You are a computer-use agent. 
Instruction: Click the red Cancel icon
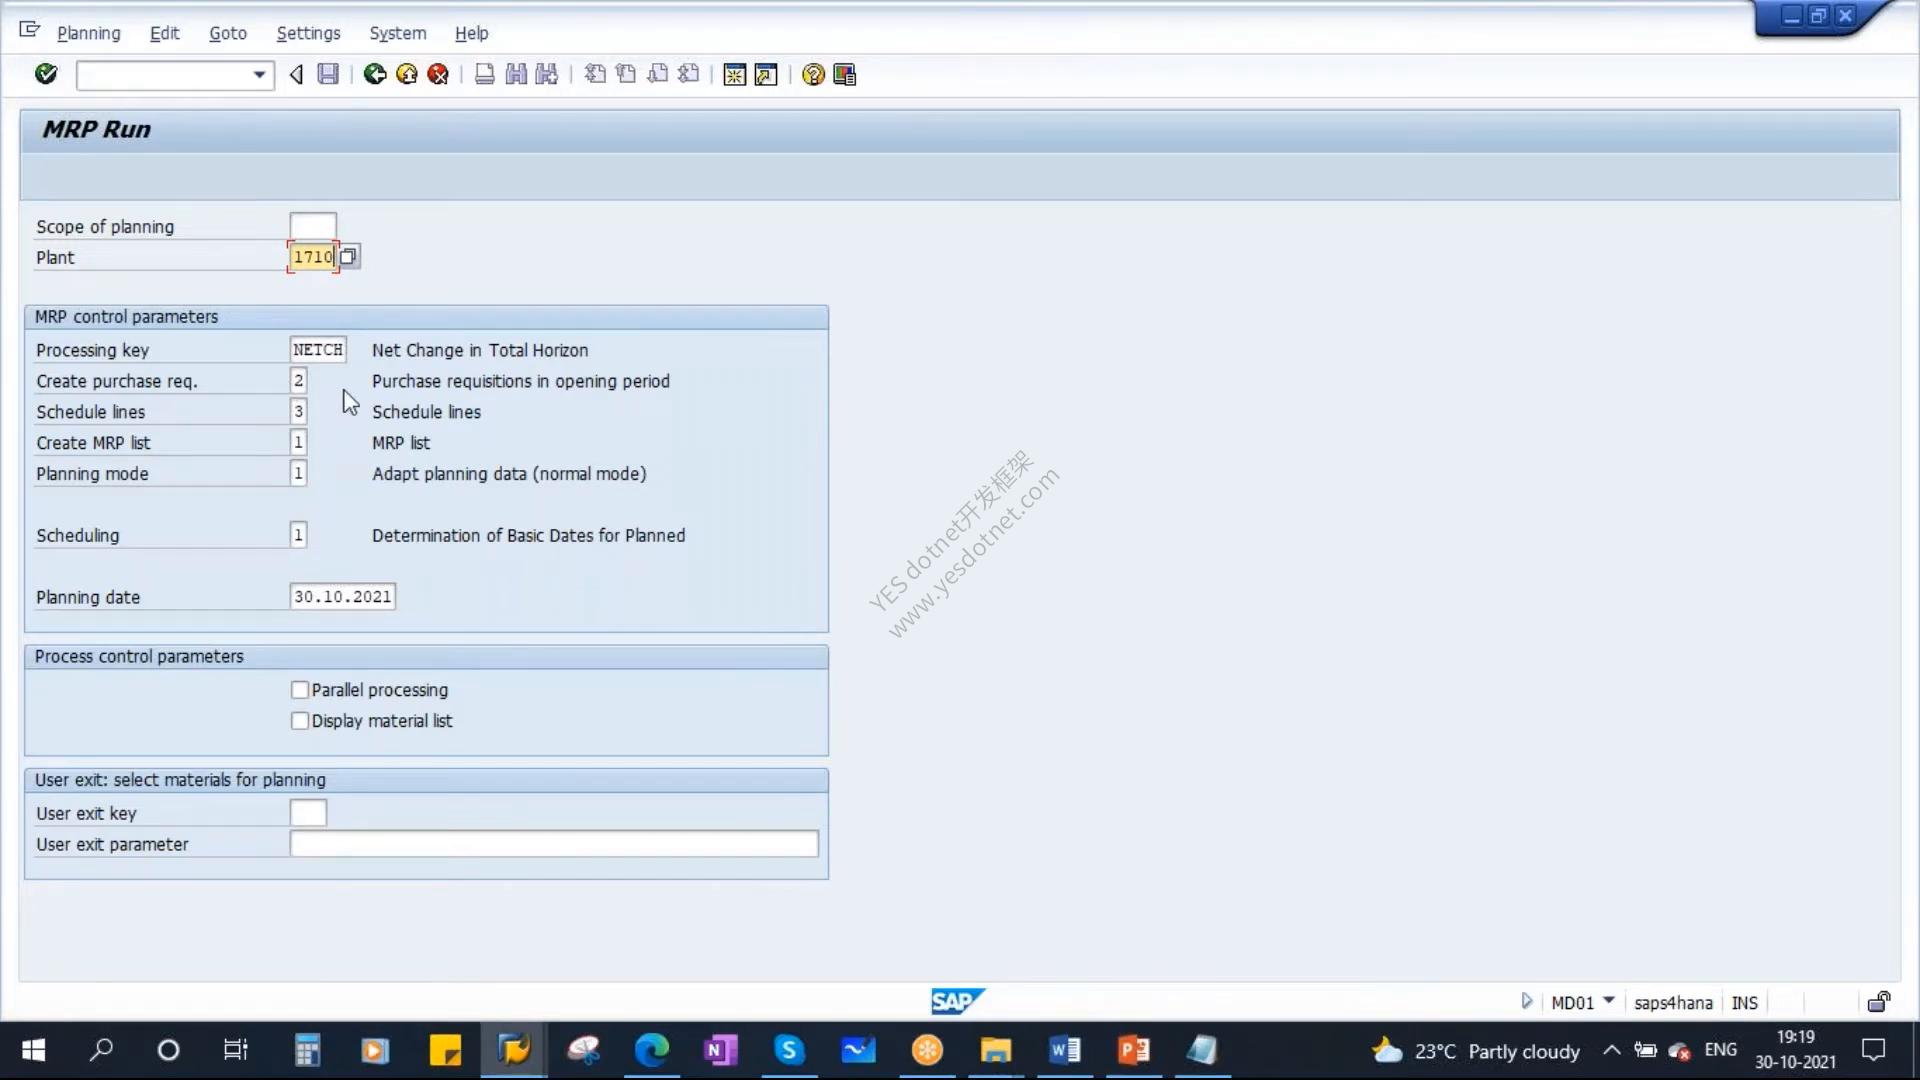[438, 74]
